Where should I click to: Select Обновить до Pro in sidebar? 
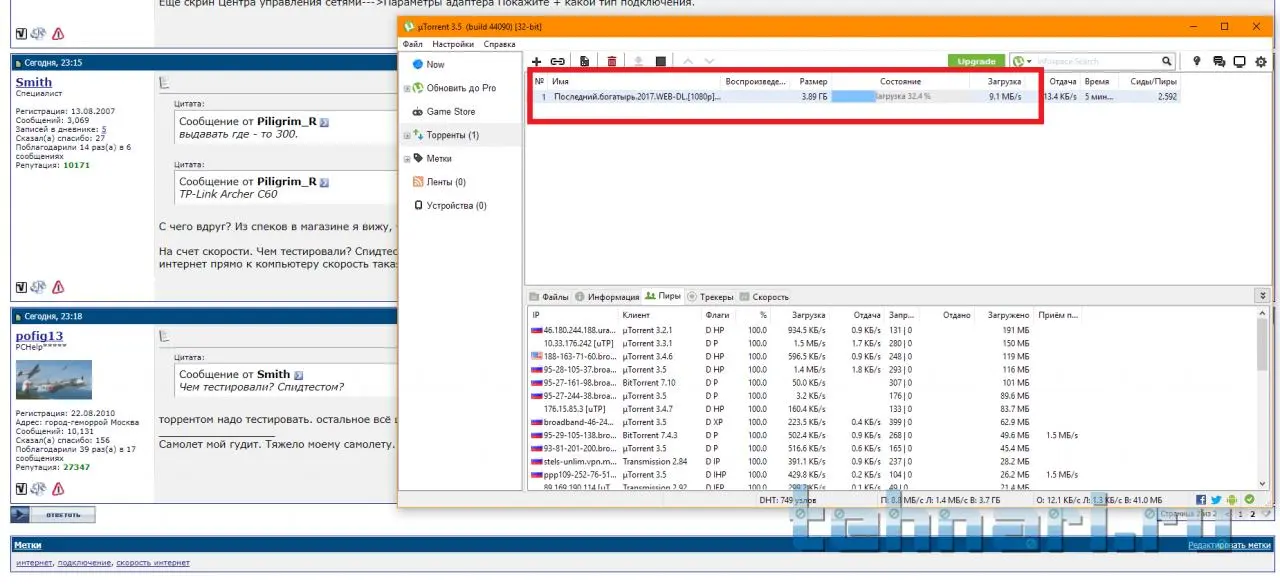pyautogui.click(x=461, y=88)
